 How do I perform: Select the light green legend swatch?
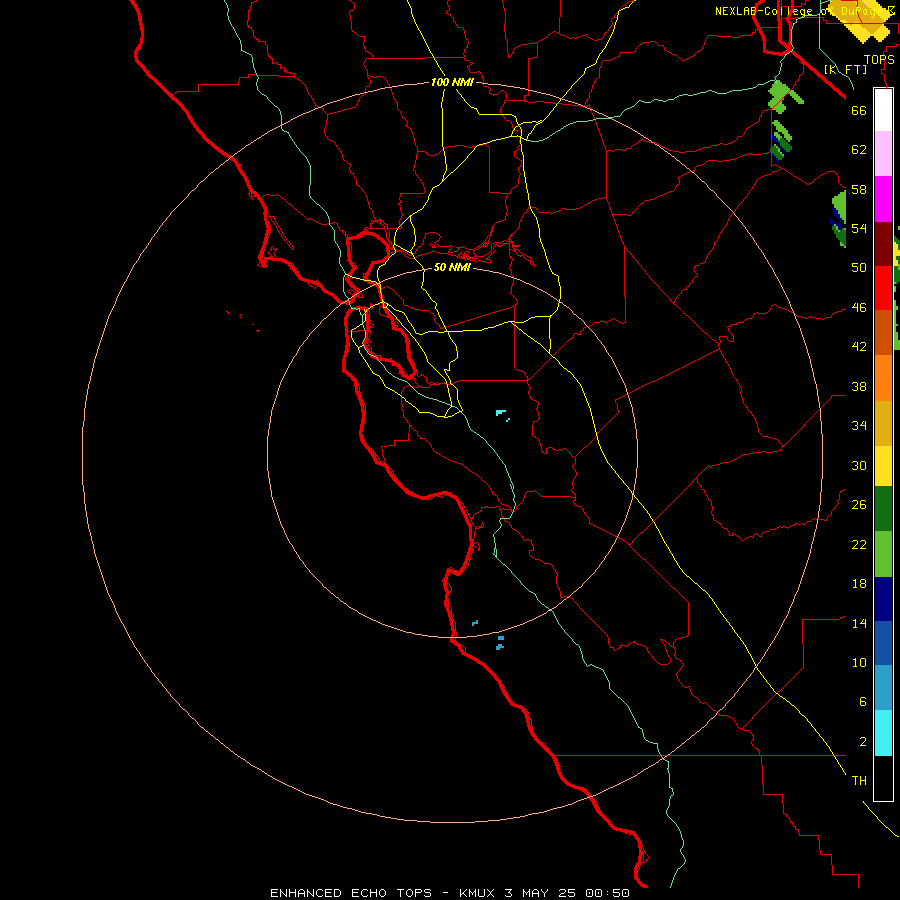[883, 554]
